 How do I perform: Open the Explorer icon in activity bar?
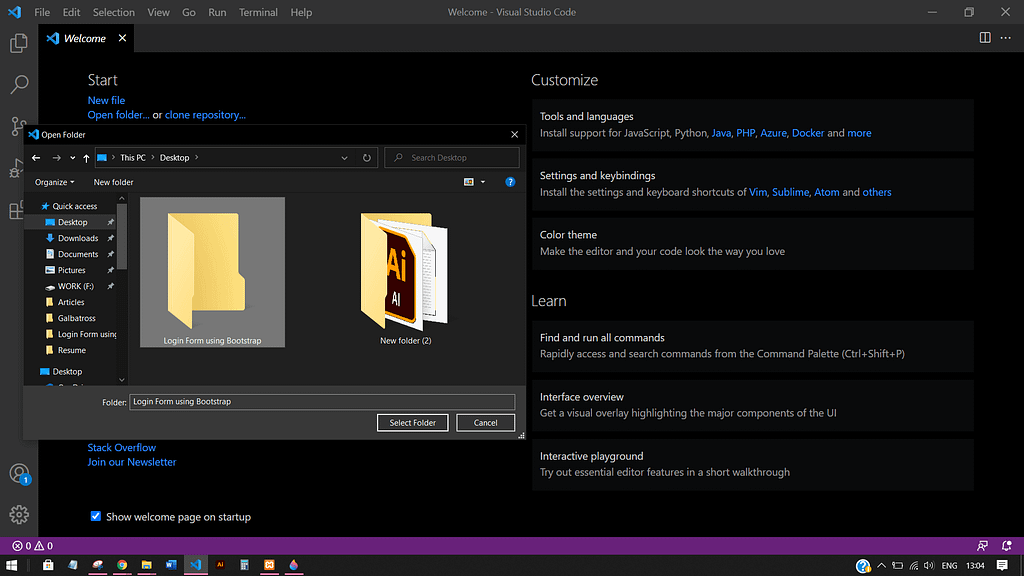point(18,43)
